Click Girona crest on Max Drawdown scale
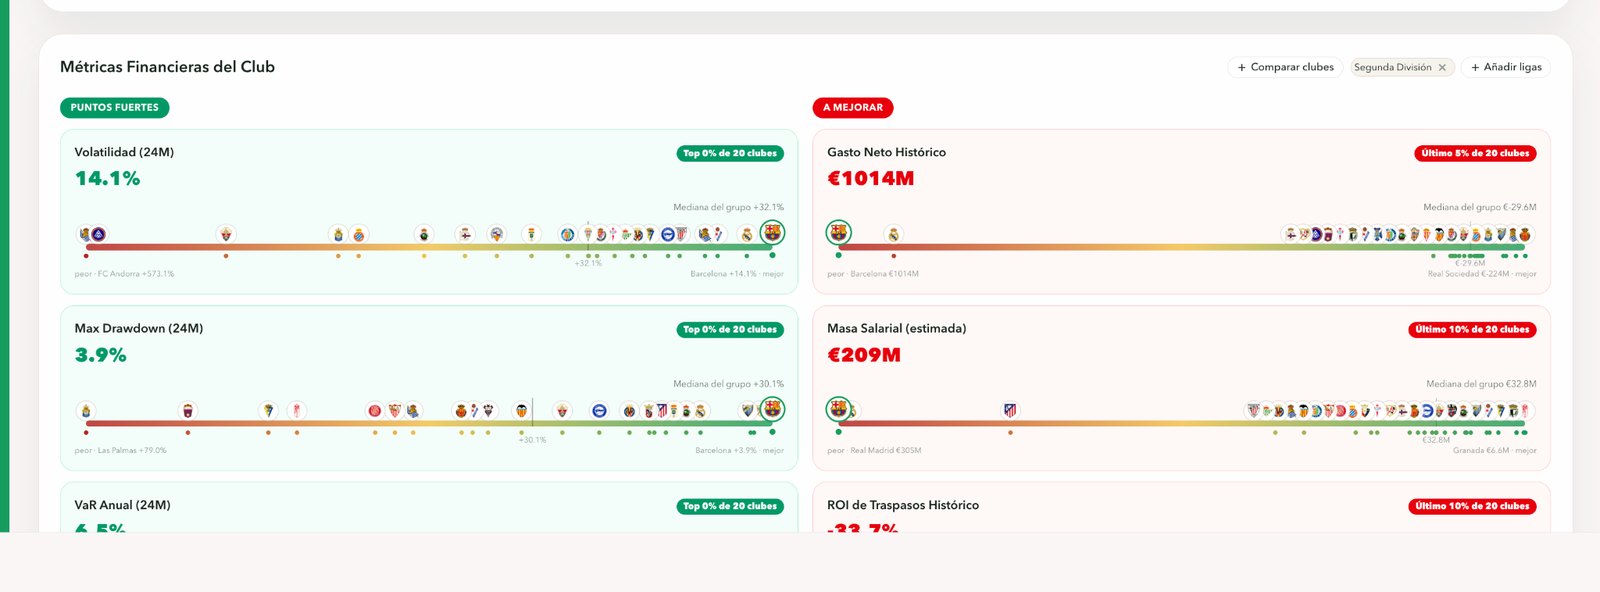Screen dimensions: 1600x592 click(375, 410)
